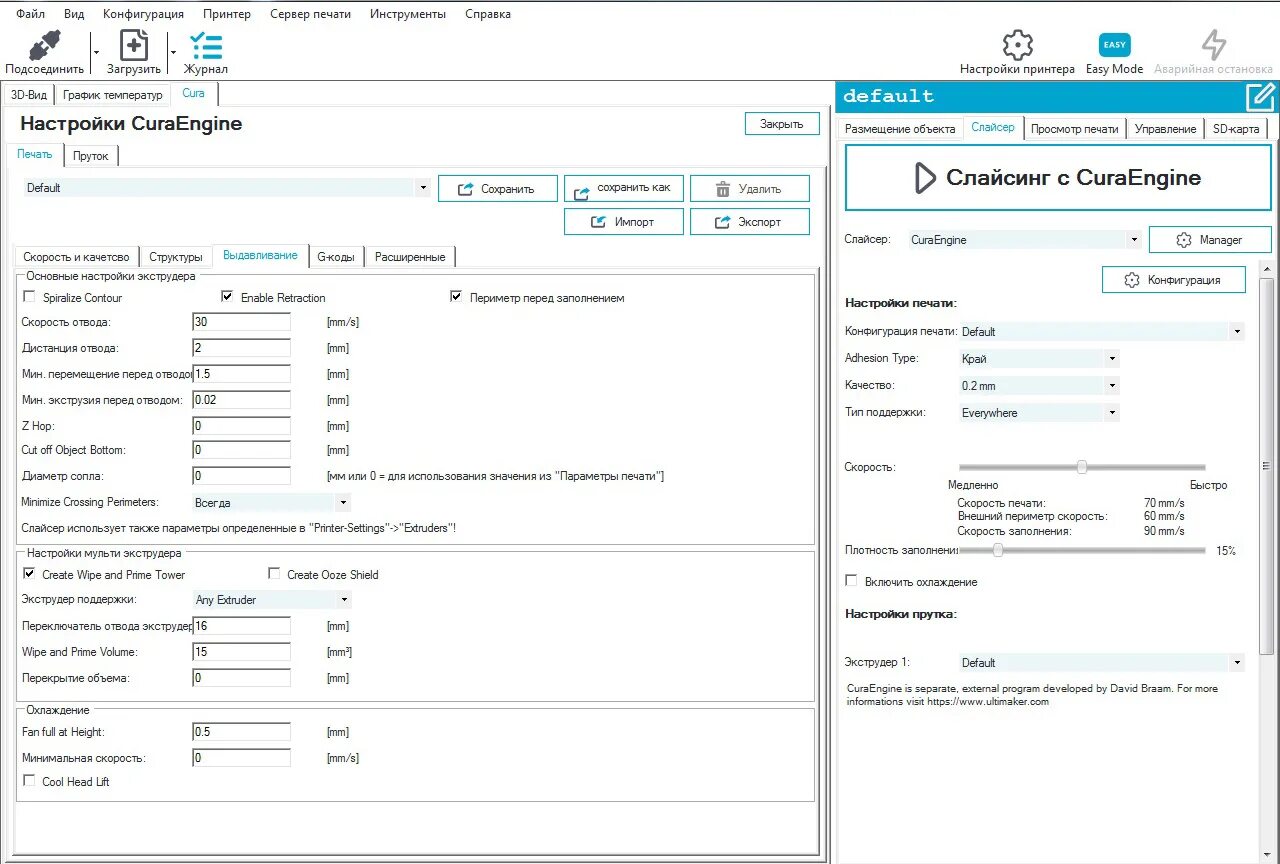Click the Экспорт button
The image size is (1280, 864).
click(750, 222)
